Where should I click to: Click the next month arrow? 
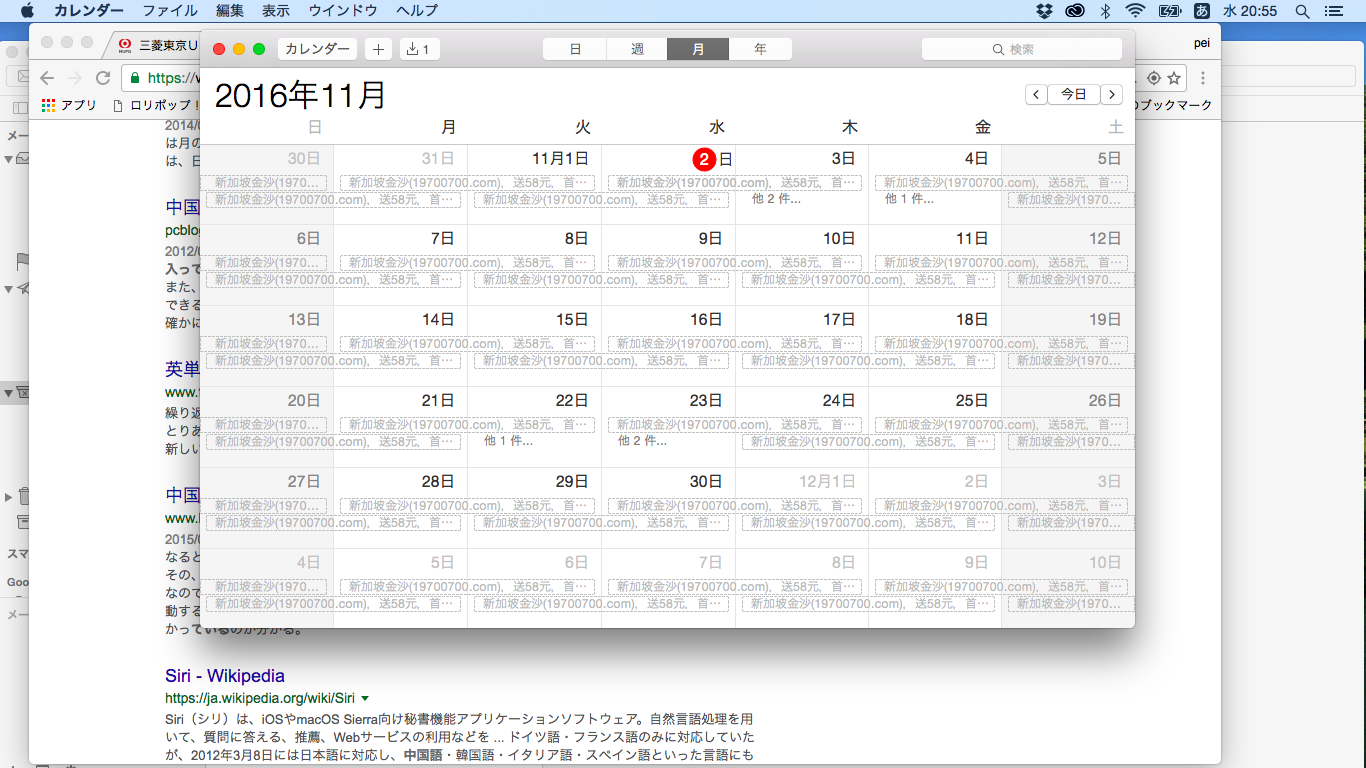point(1111,94)
